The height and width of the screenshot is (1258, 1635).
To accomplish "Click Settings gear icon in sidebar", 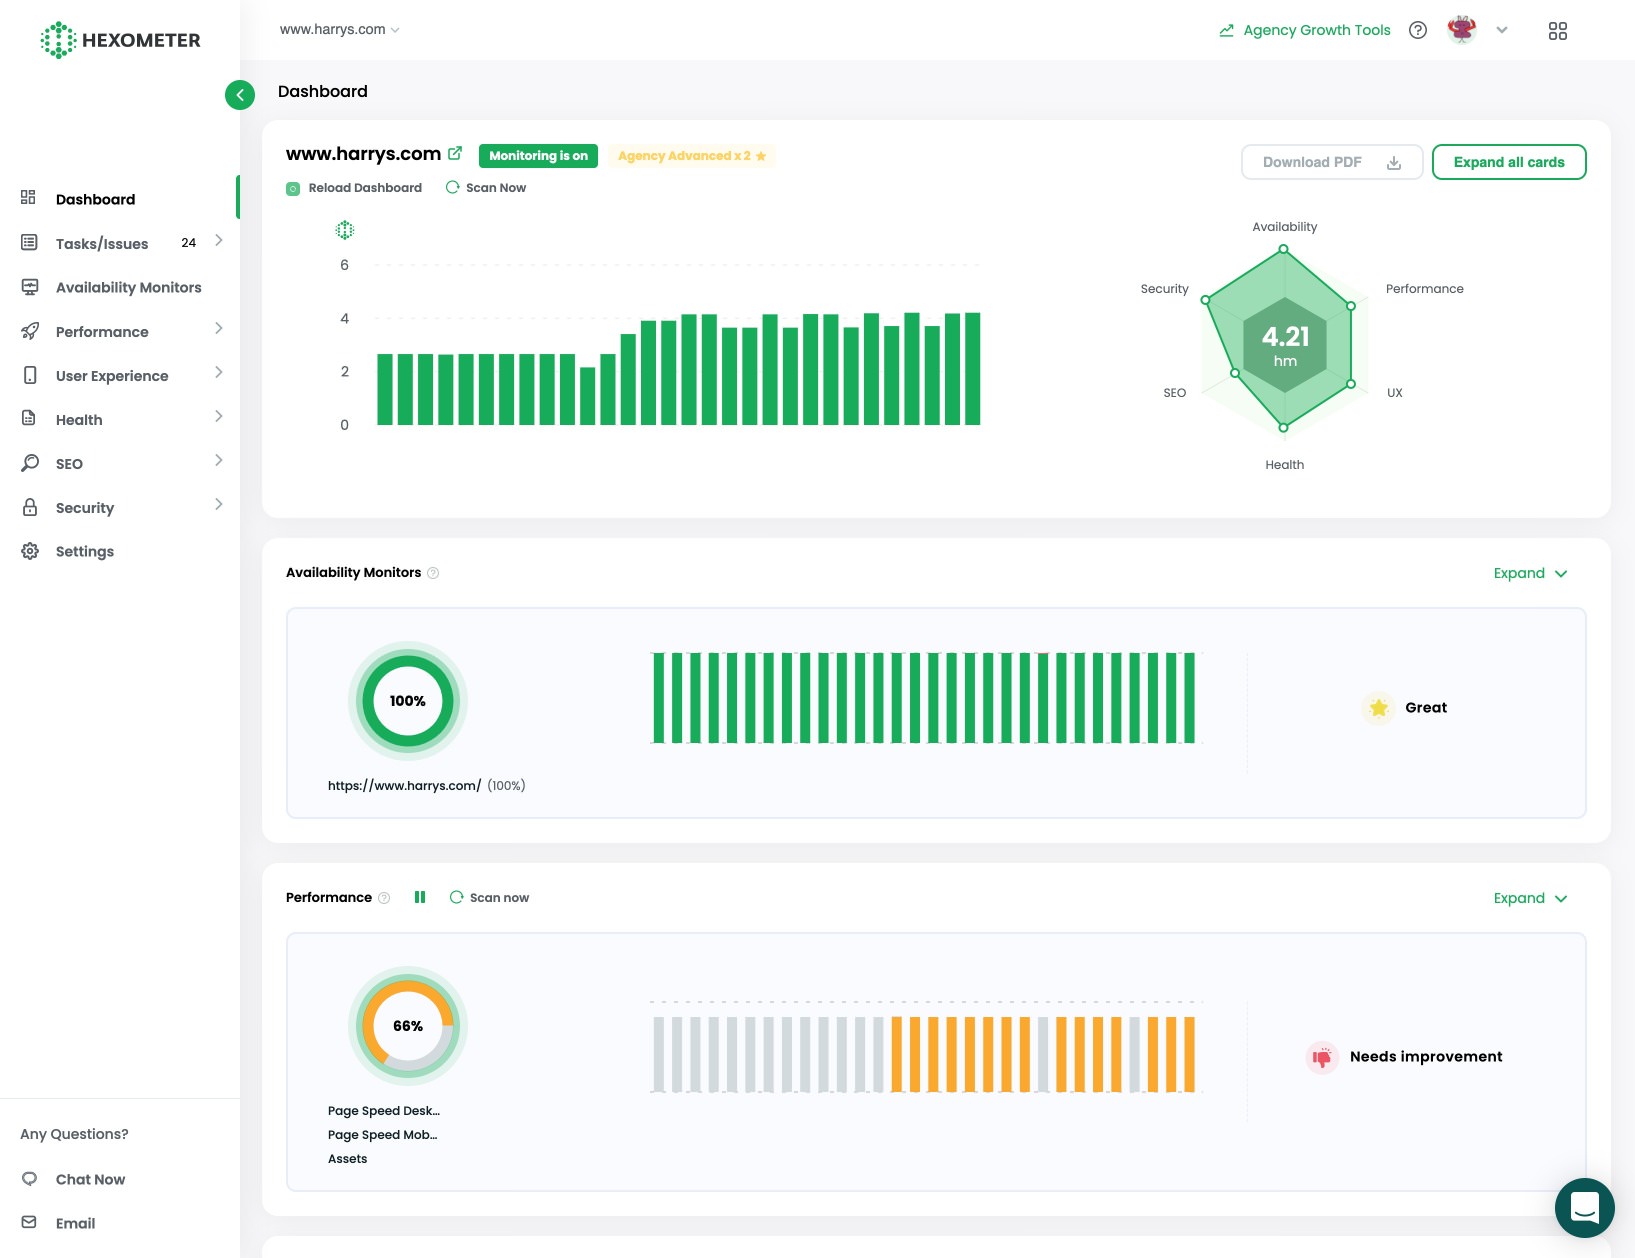I will (30, 551).
